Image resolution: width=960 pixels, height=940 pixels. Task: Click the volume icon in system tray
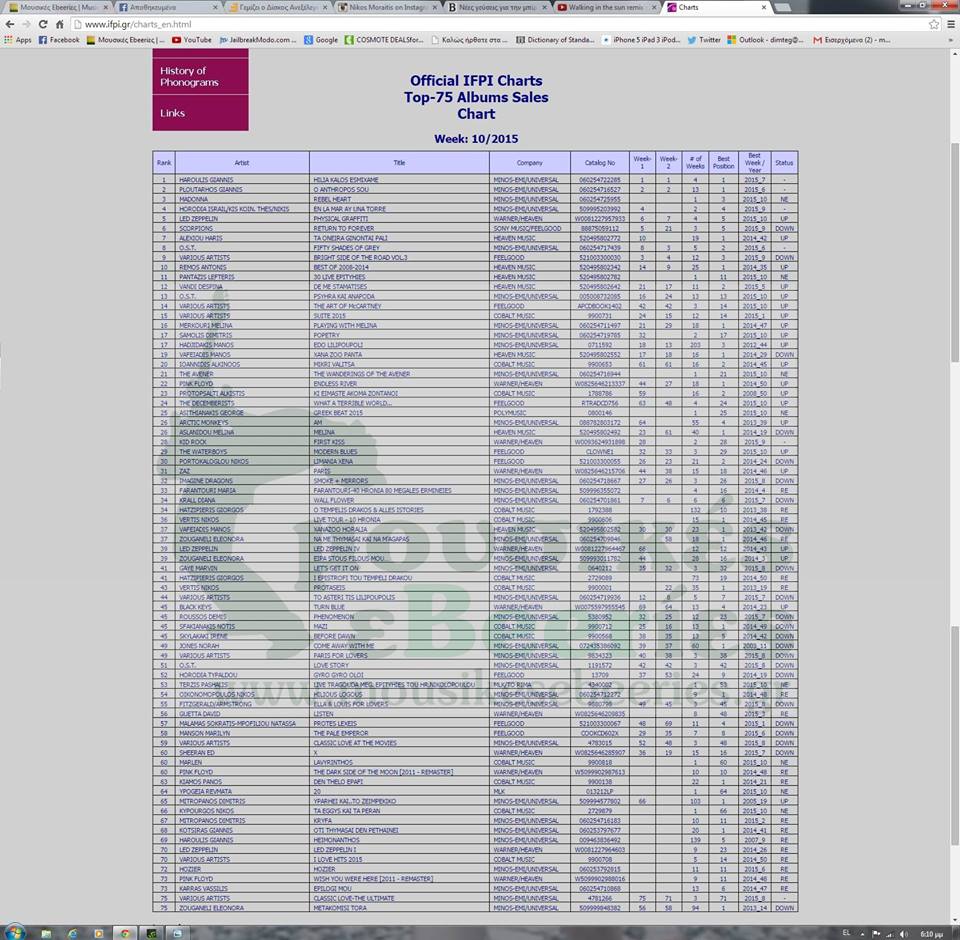pos(903,934)
